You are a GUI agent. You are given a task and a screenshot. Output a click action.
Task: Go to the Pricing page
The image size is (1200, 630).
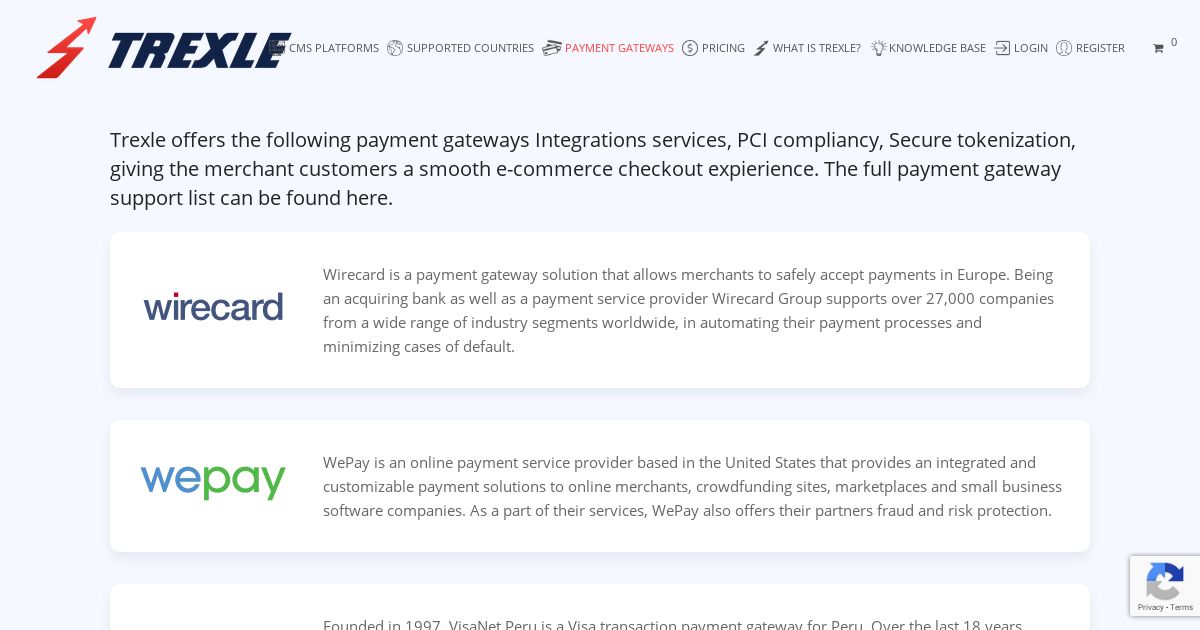(723, 48)
